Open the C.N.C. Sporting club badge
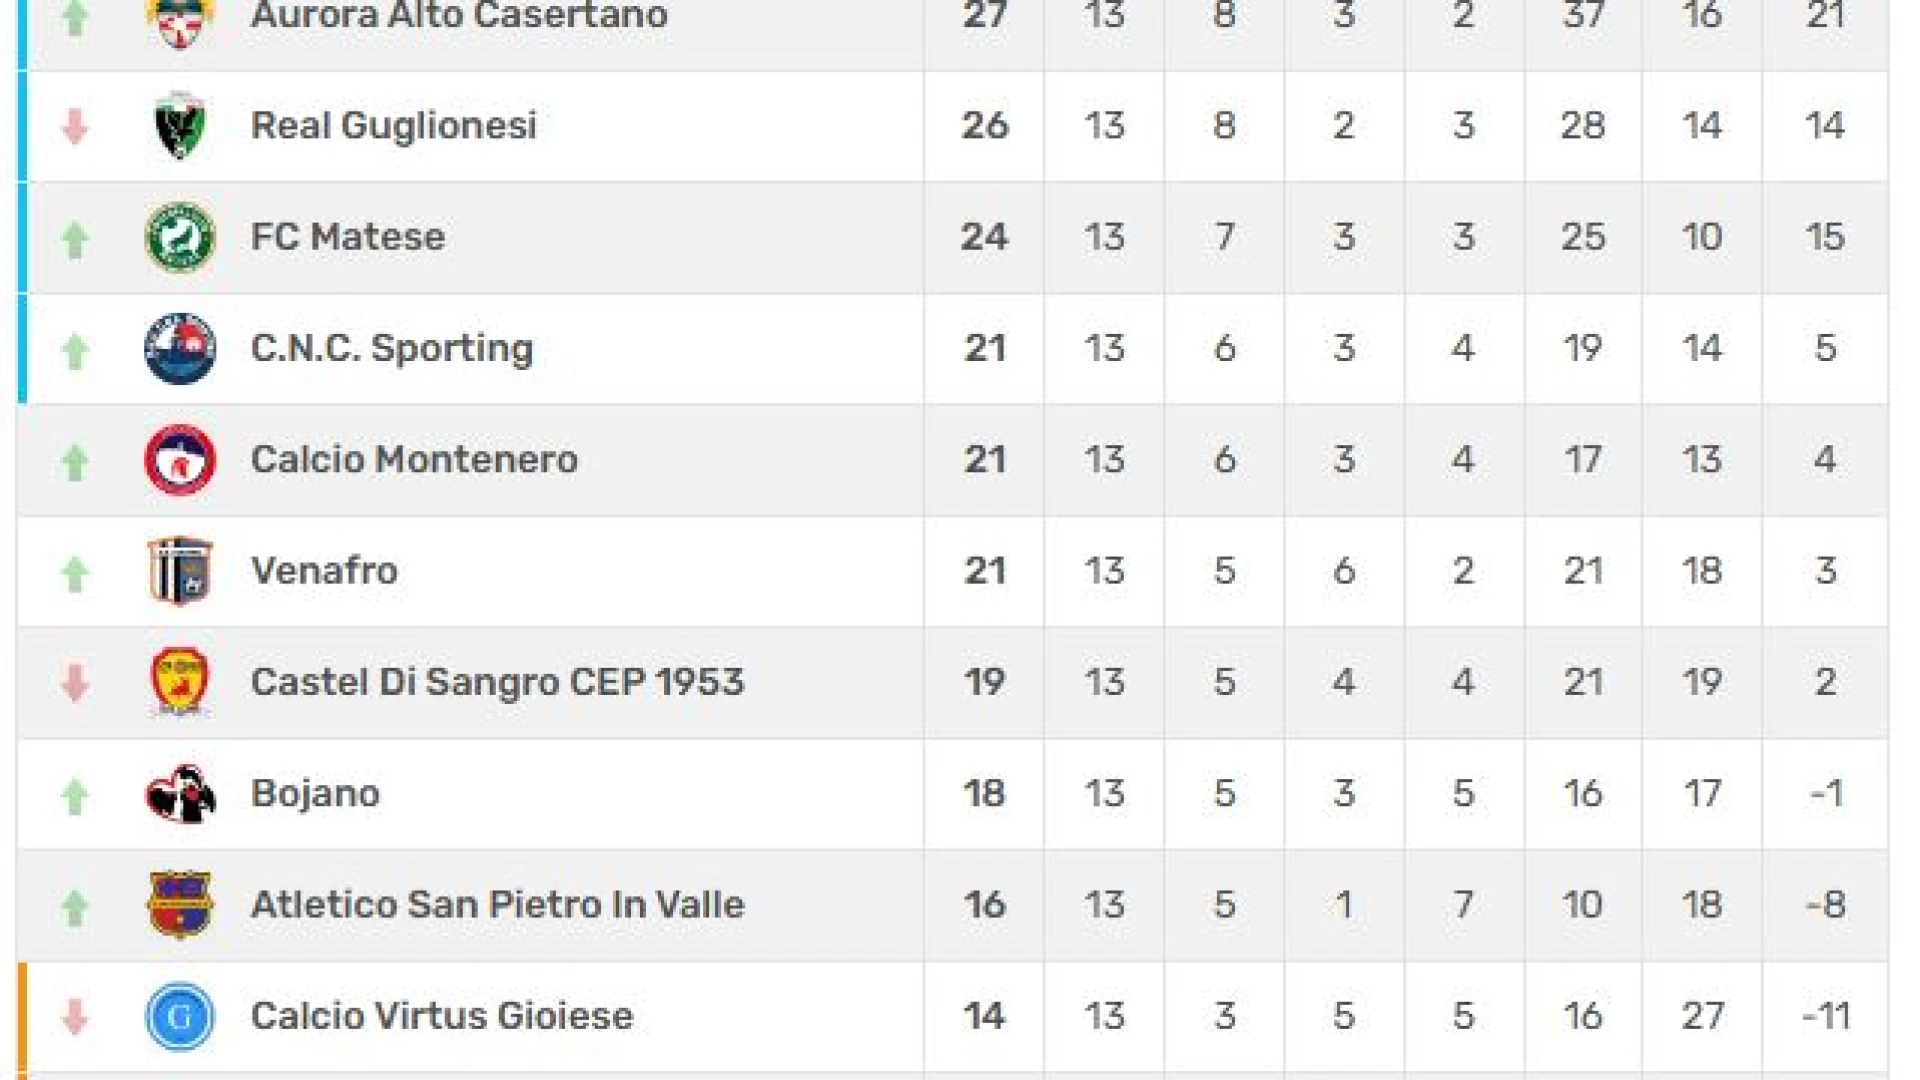 coord(180,348)
